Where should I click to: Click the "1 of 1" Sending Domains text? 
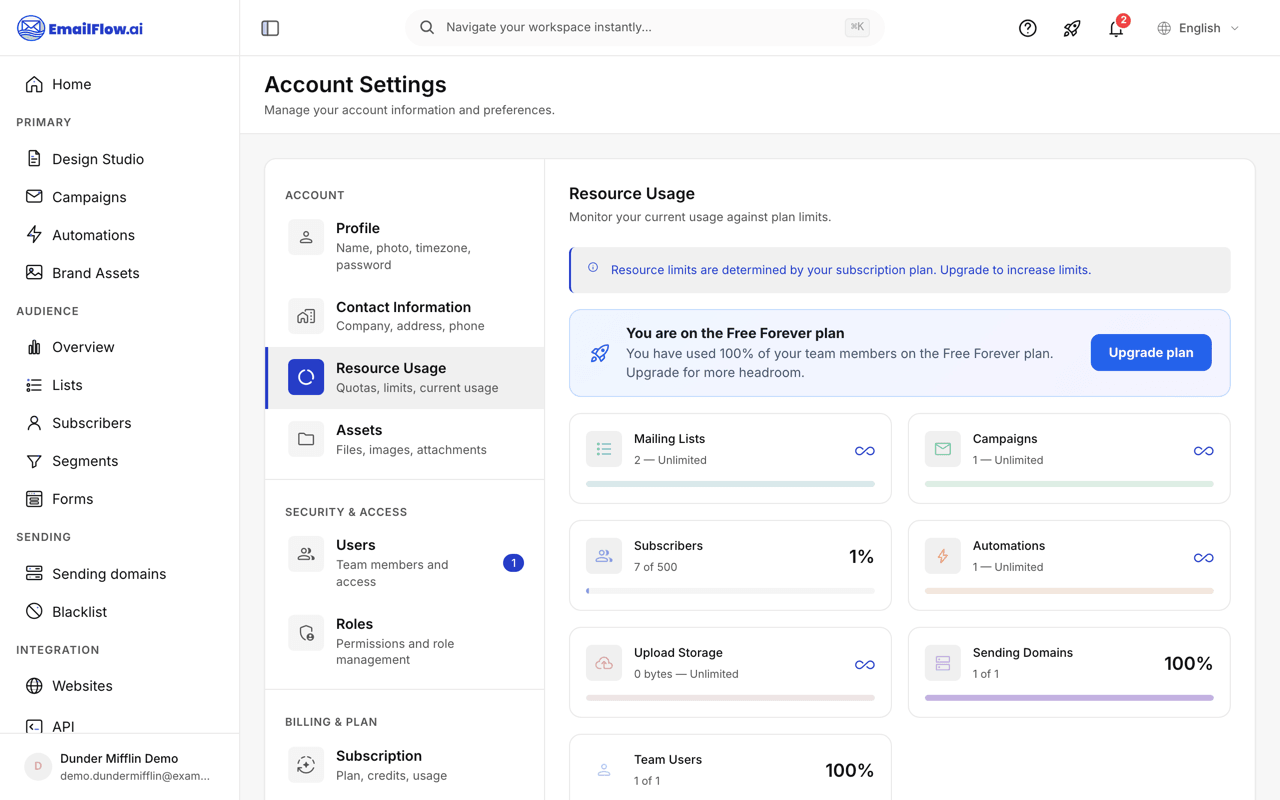(x=986, y=674)
